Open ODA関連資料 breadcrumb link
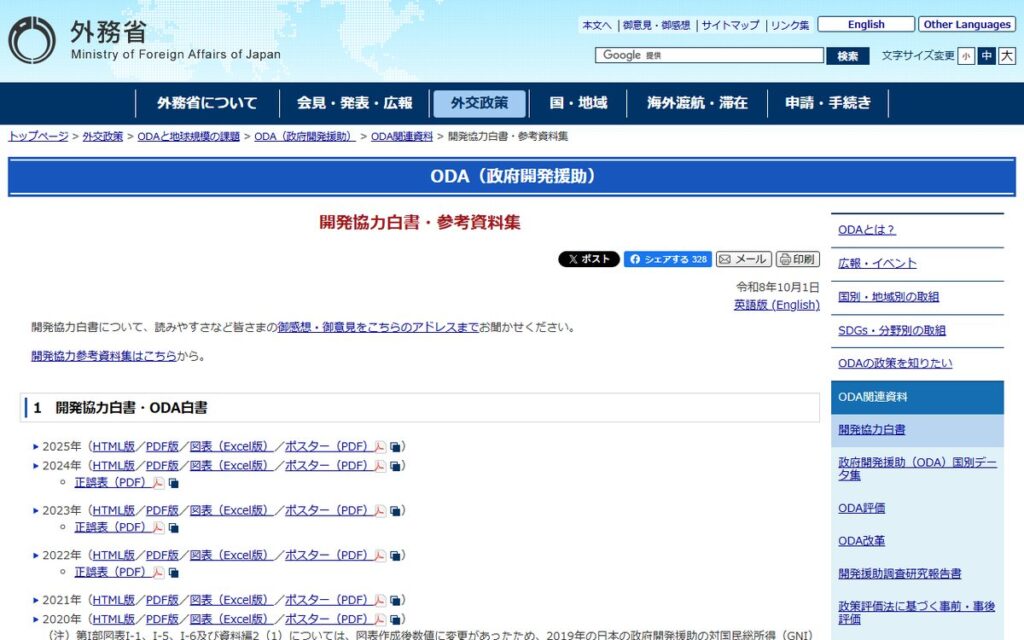 [x=402, y=136]
